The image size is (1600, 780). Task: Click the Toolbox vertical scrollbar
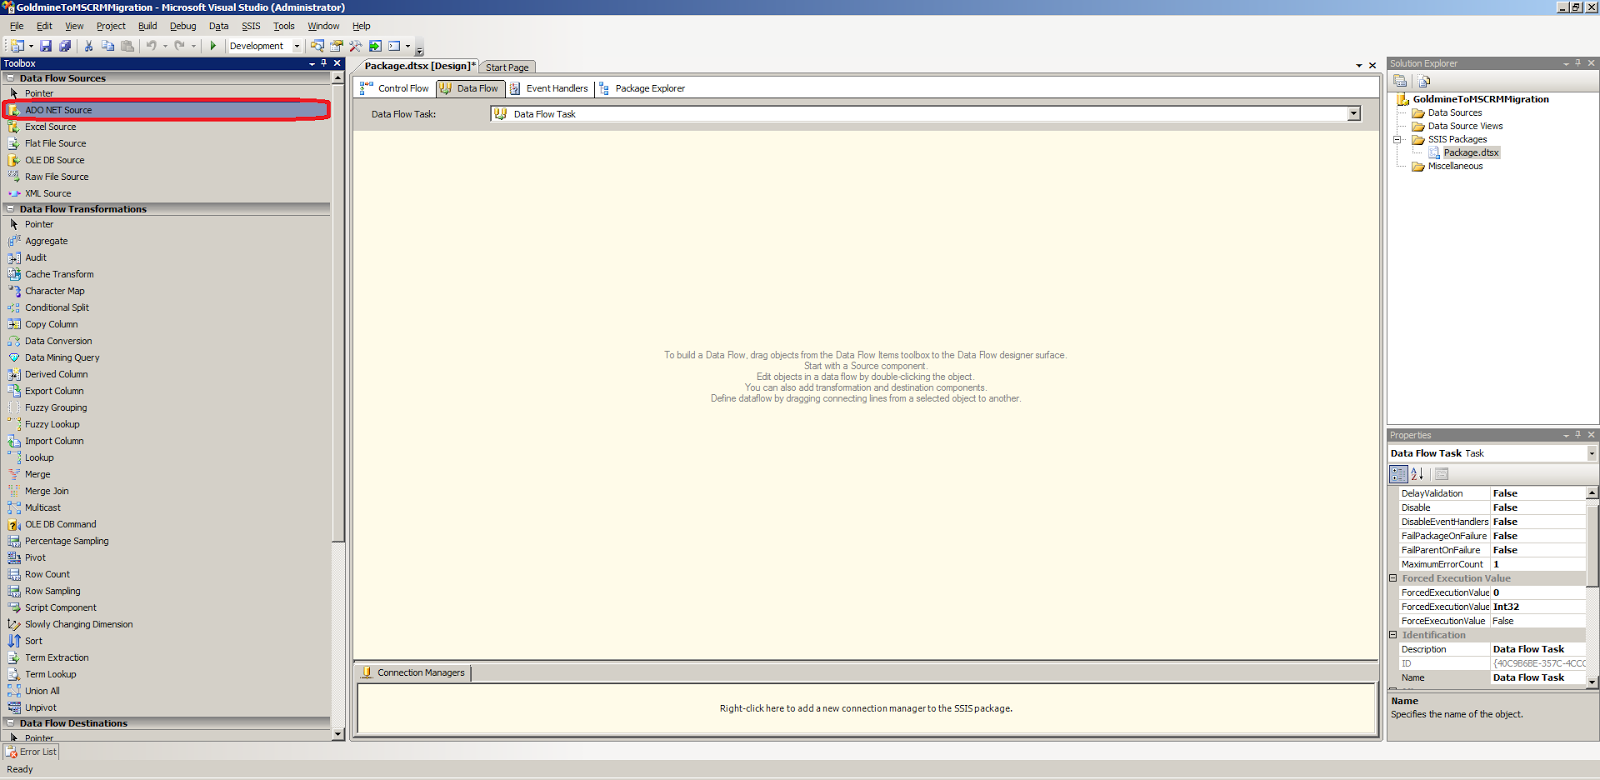pyautogui.click(x=338, y=405)
